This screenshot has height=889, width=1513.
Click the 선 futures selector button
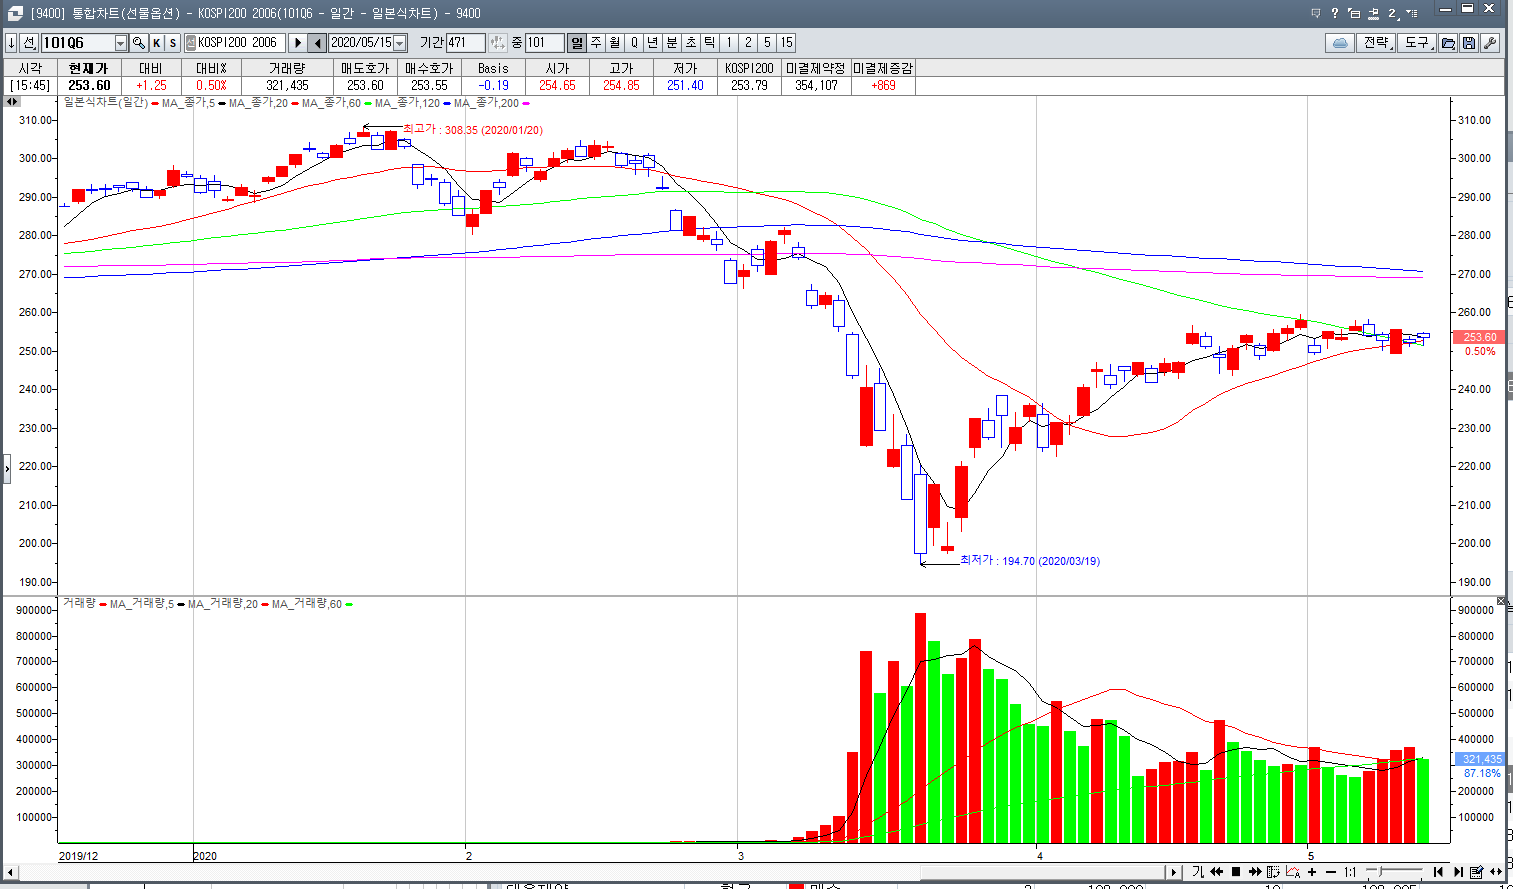(29, 43)
